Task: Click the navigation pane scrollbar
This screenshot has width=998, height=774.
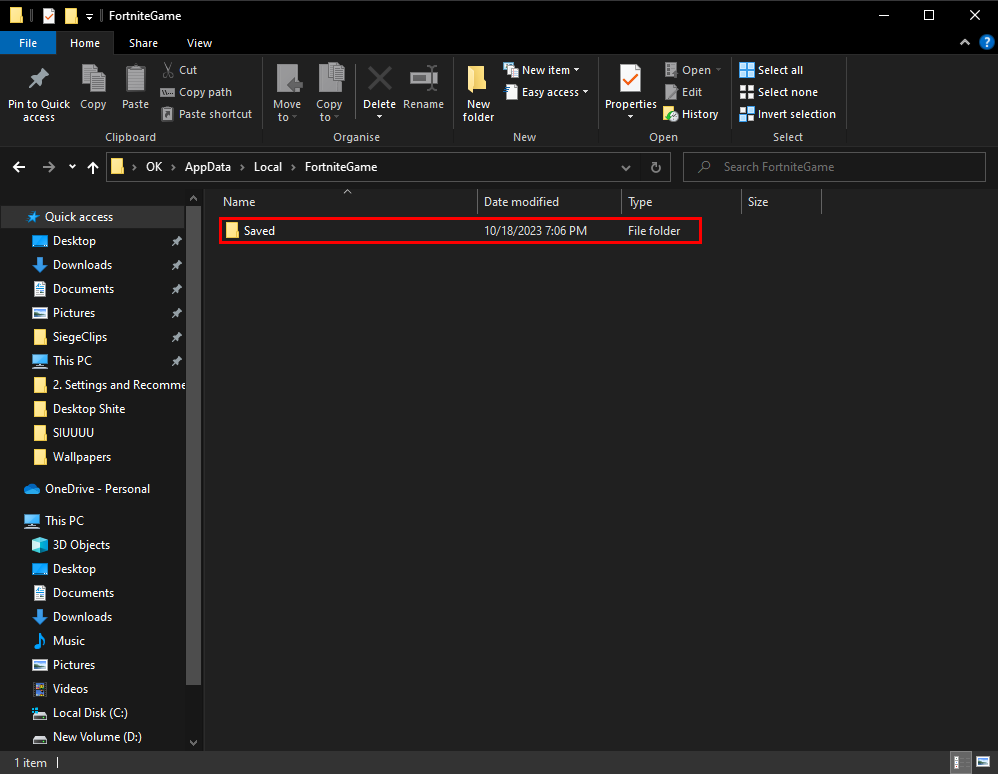Action: tap(193, 445)
